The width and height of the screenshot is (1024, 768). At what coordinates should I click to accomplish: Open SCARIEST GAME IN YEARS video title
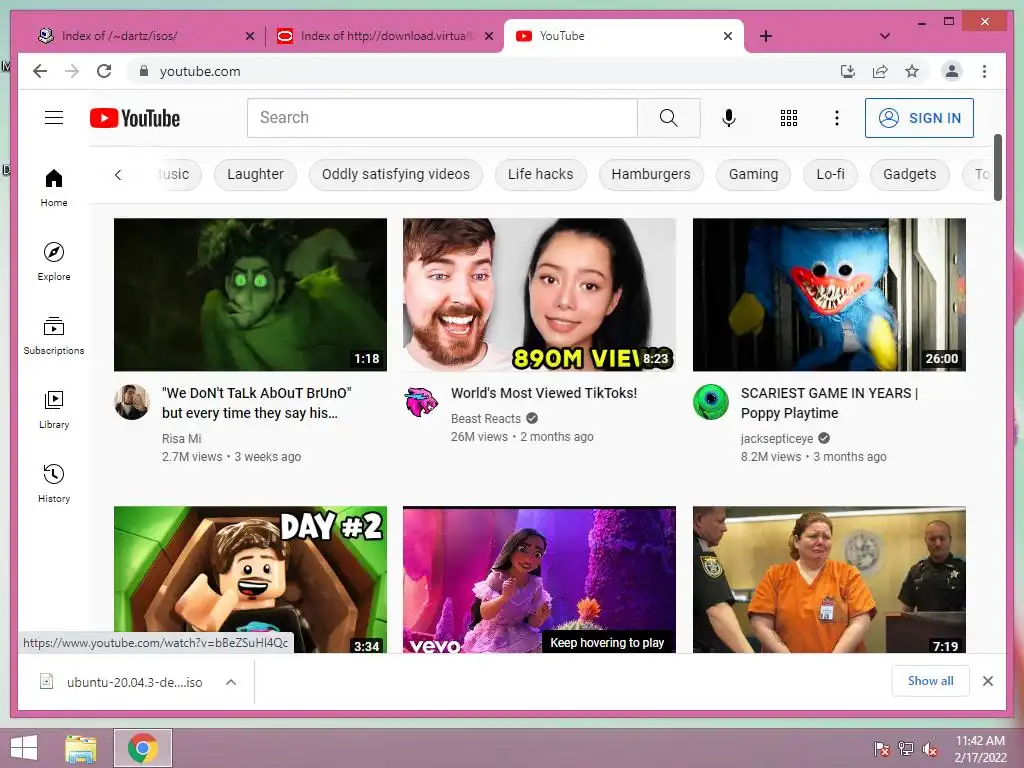pos(829,403)
